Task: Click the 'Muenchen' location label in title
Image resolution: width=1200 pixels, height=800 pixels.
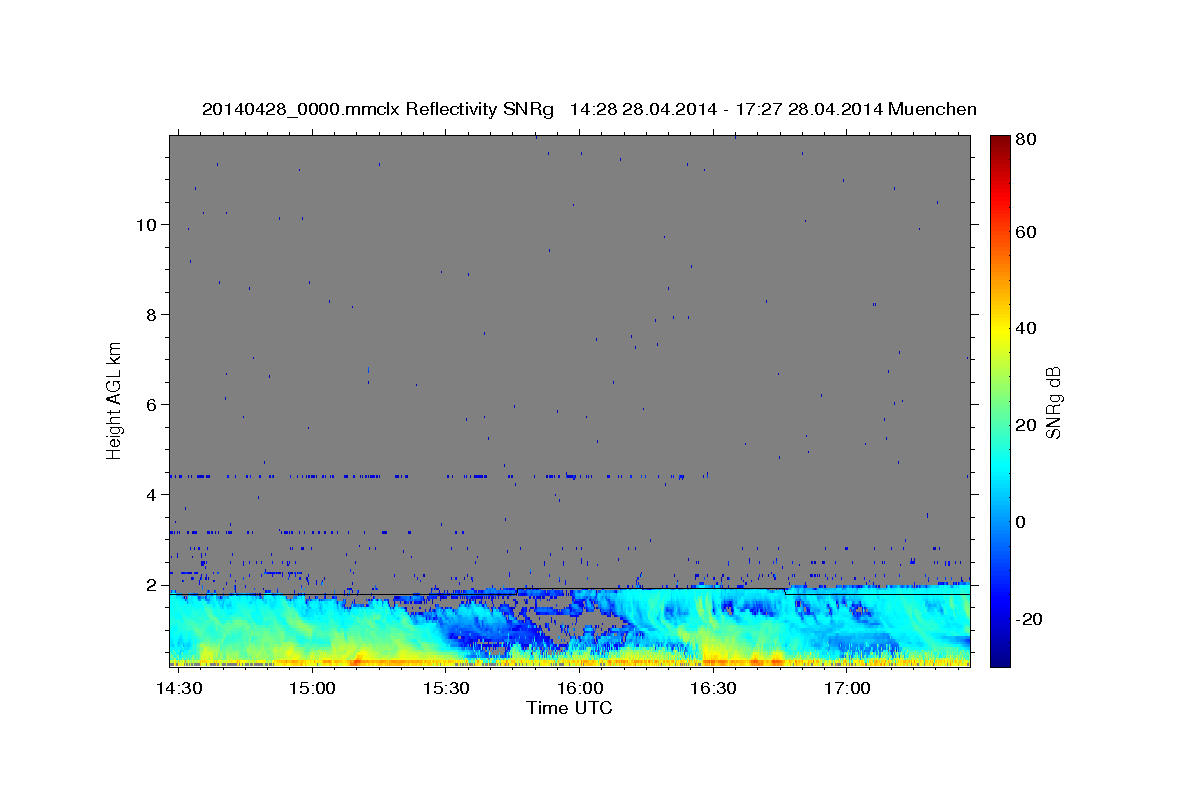Action: pos(932,109)
